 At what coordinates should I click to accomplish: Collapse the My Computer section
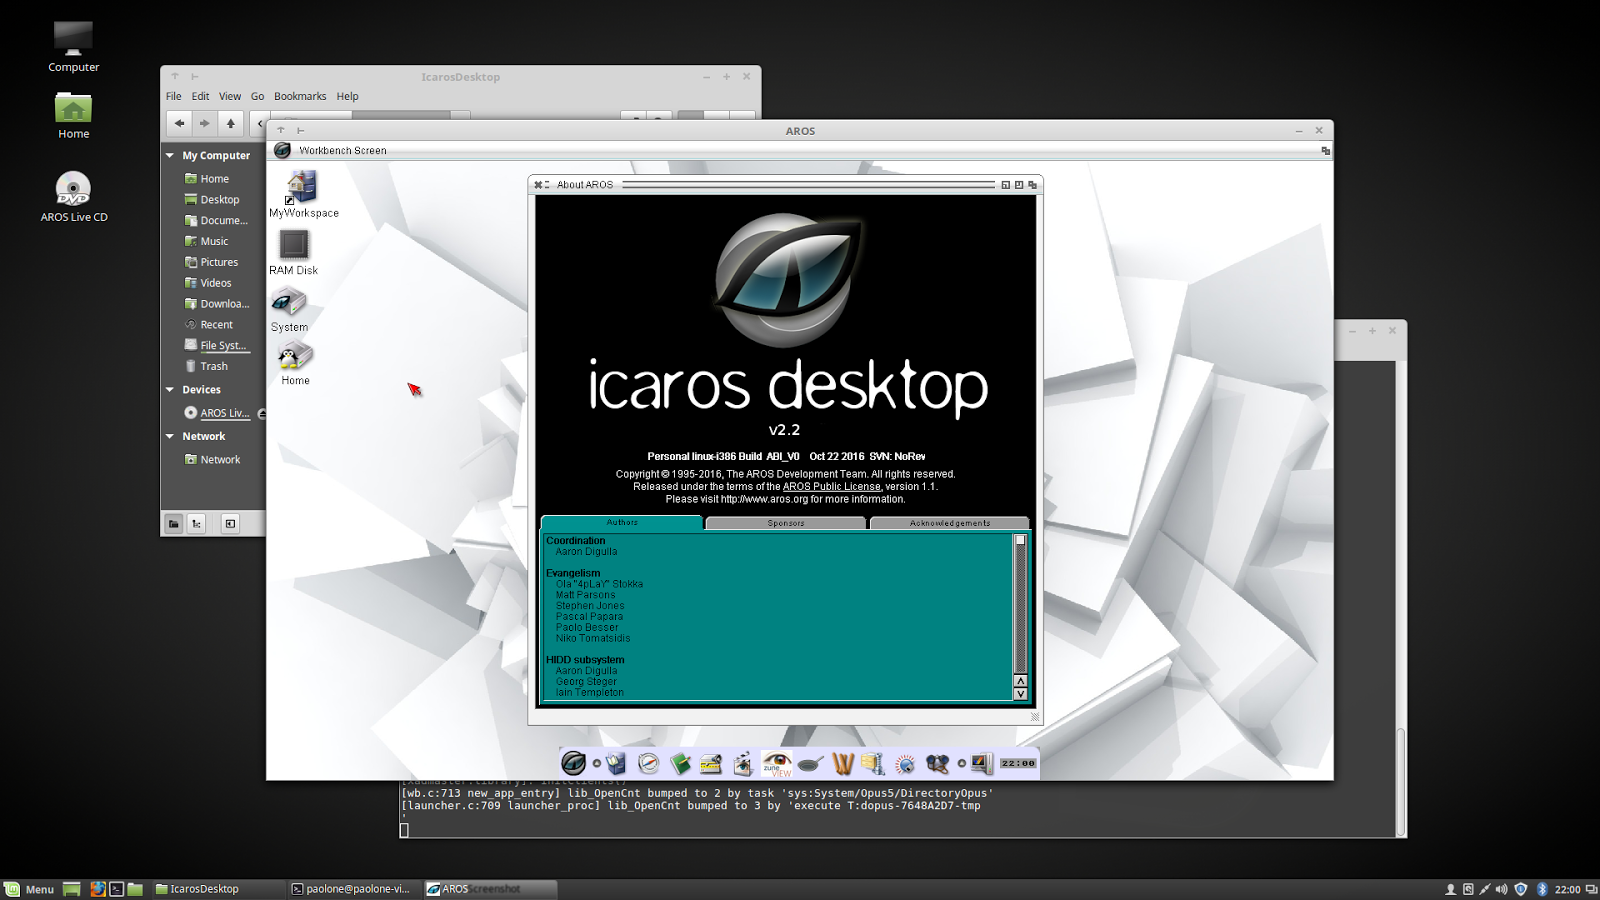tap(170, 156)
